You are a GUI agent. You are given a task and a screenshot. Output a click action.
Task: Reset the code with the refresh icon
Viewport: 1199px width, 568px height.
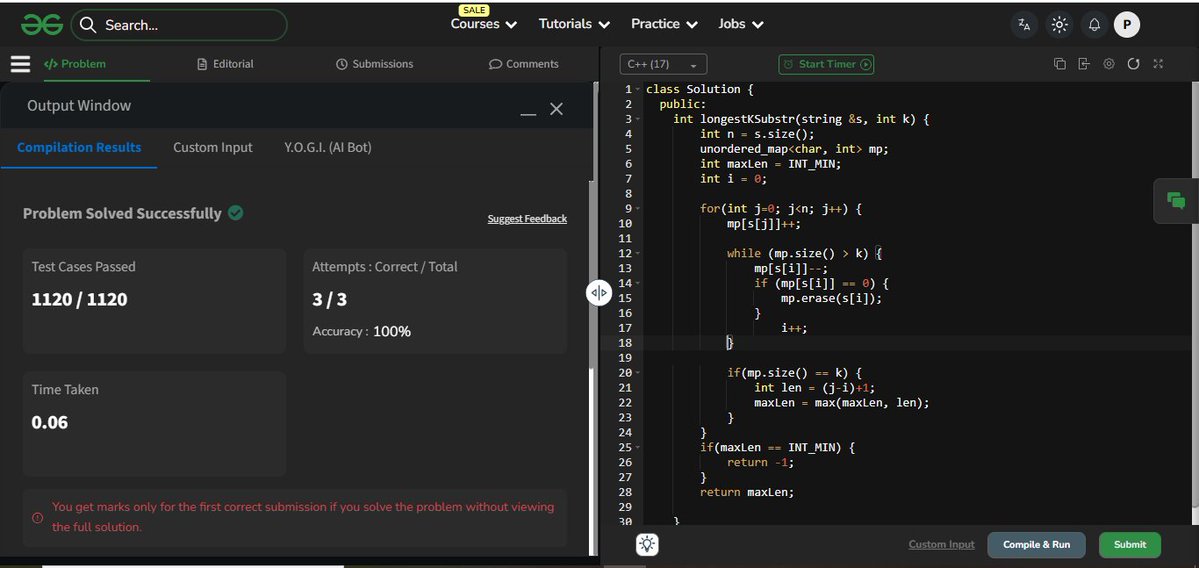point(1133,64)
